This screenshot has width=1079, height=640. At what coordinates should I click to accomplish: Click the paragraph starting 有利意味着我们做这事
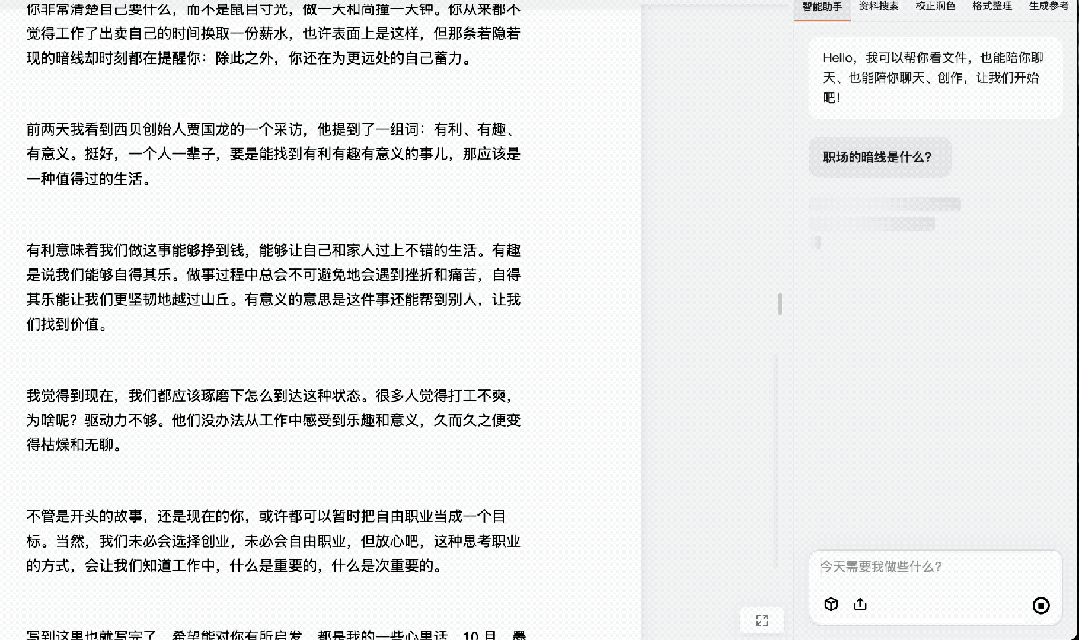pos(273,287)
